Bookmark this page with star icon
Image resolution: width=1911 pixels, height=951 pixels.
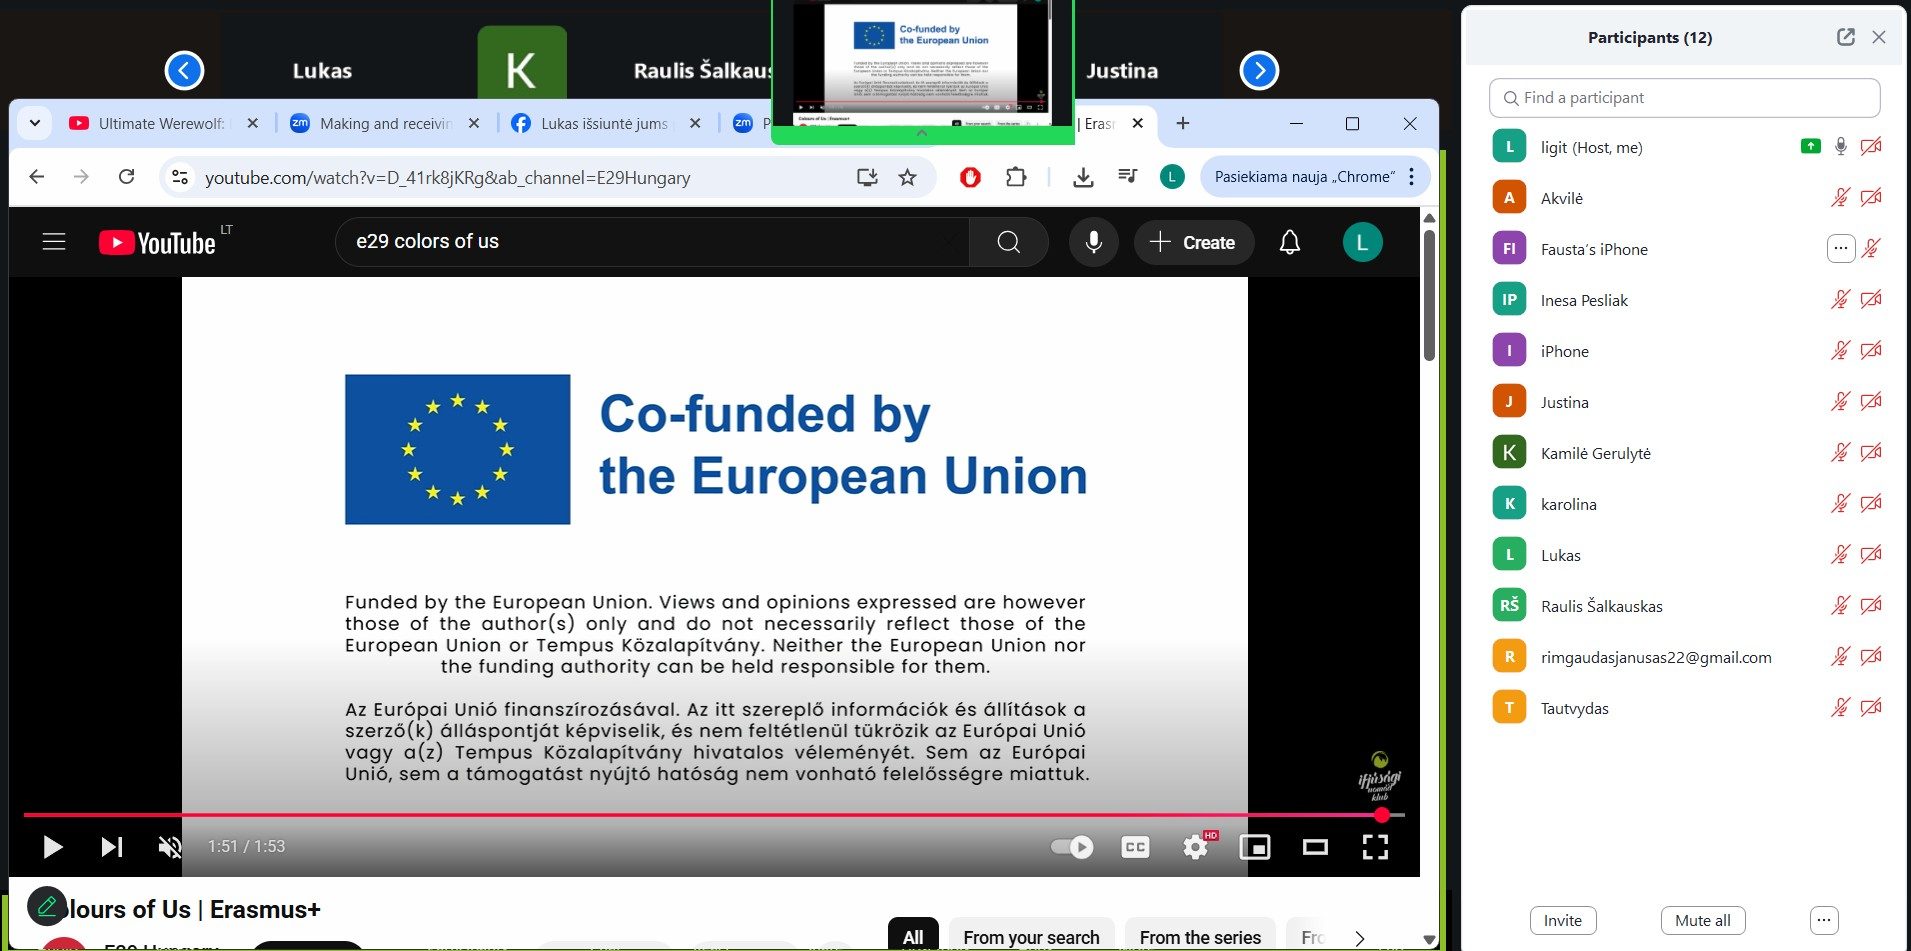click(907, 177)
